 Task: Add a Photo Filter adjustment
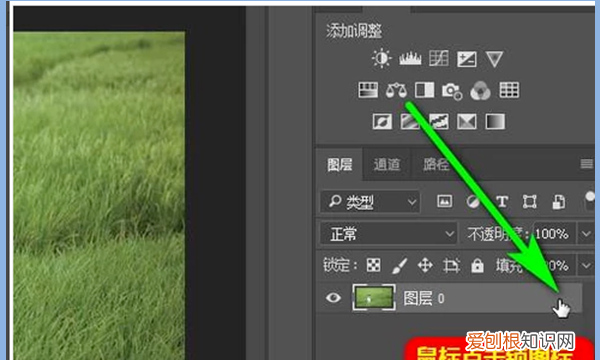tap(452, 91)
